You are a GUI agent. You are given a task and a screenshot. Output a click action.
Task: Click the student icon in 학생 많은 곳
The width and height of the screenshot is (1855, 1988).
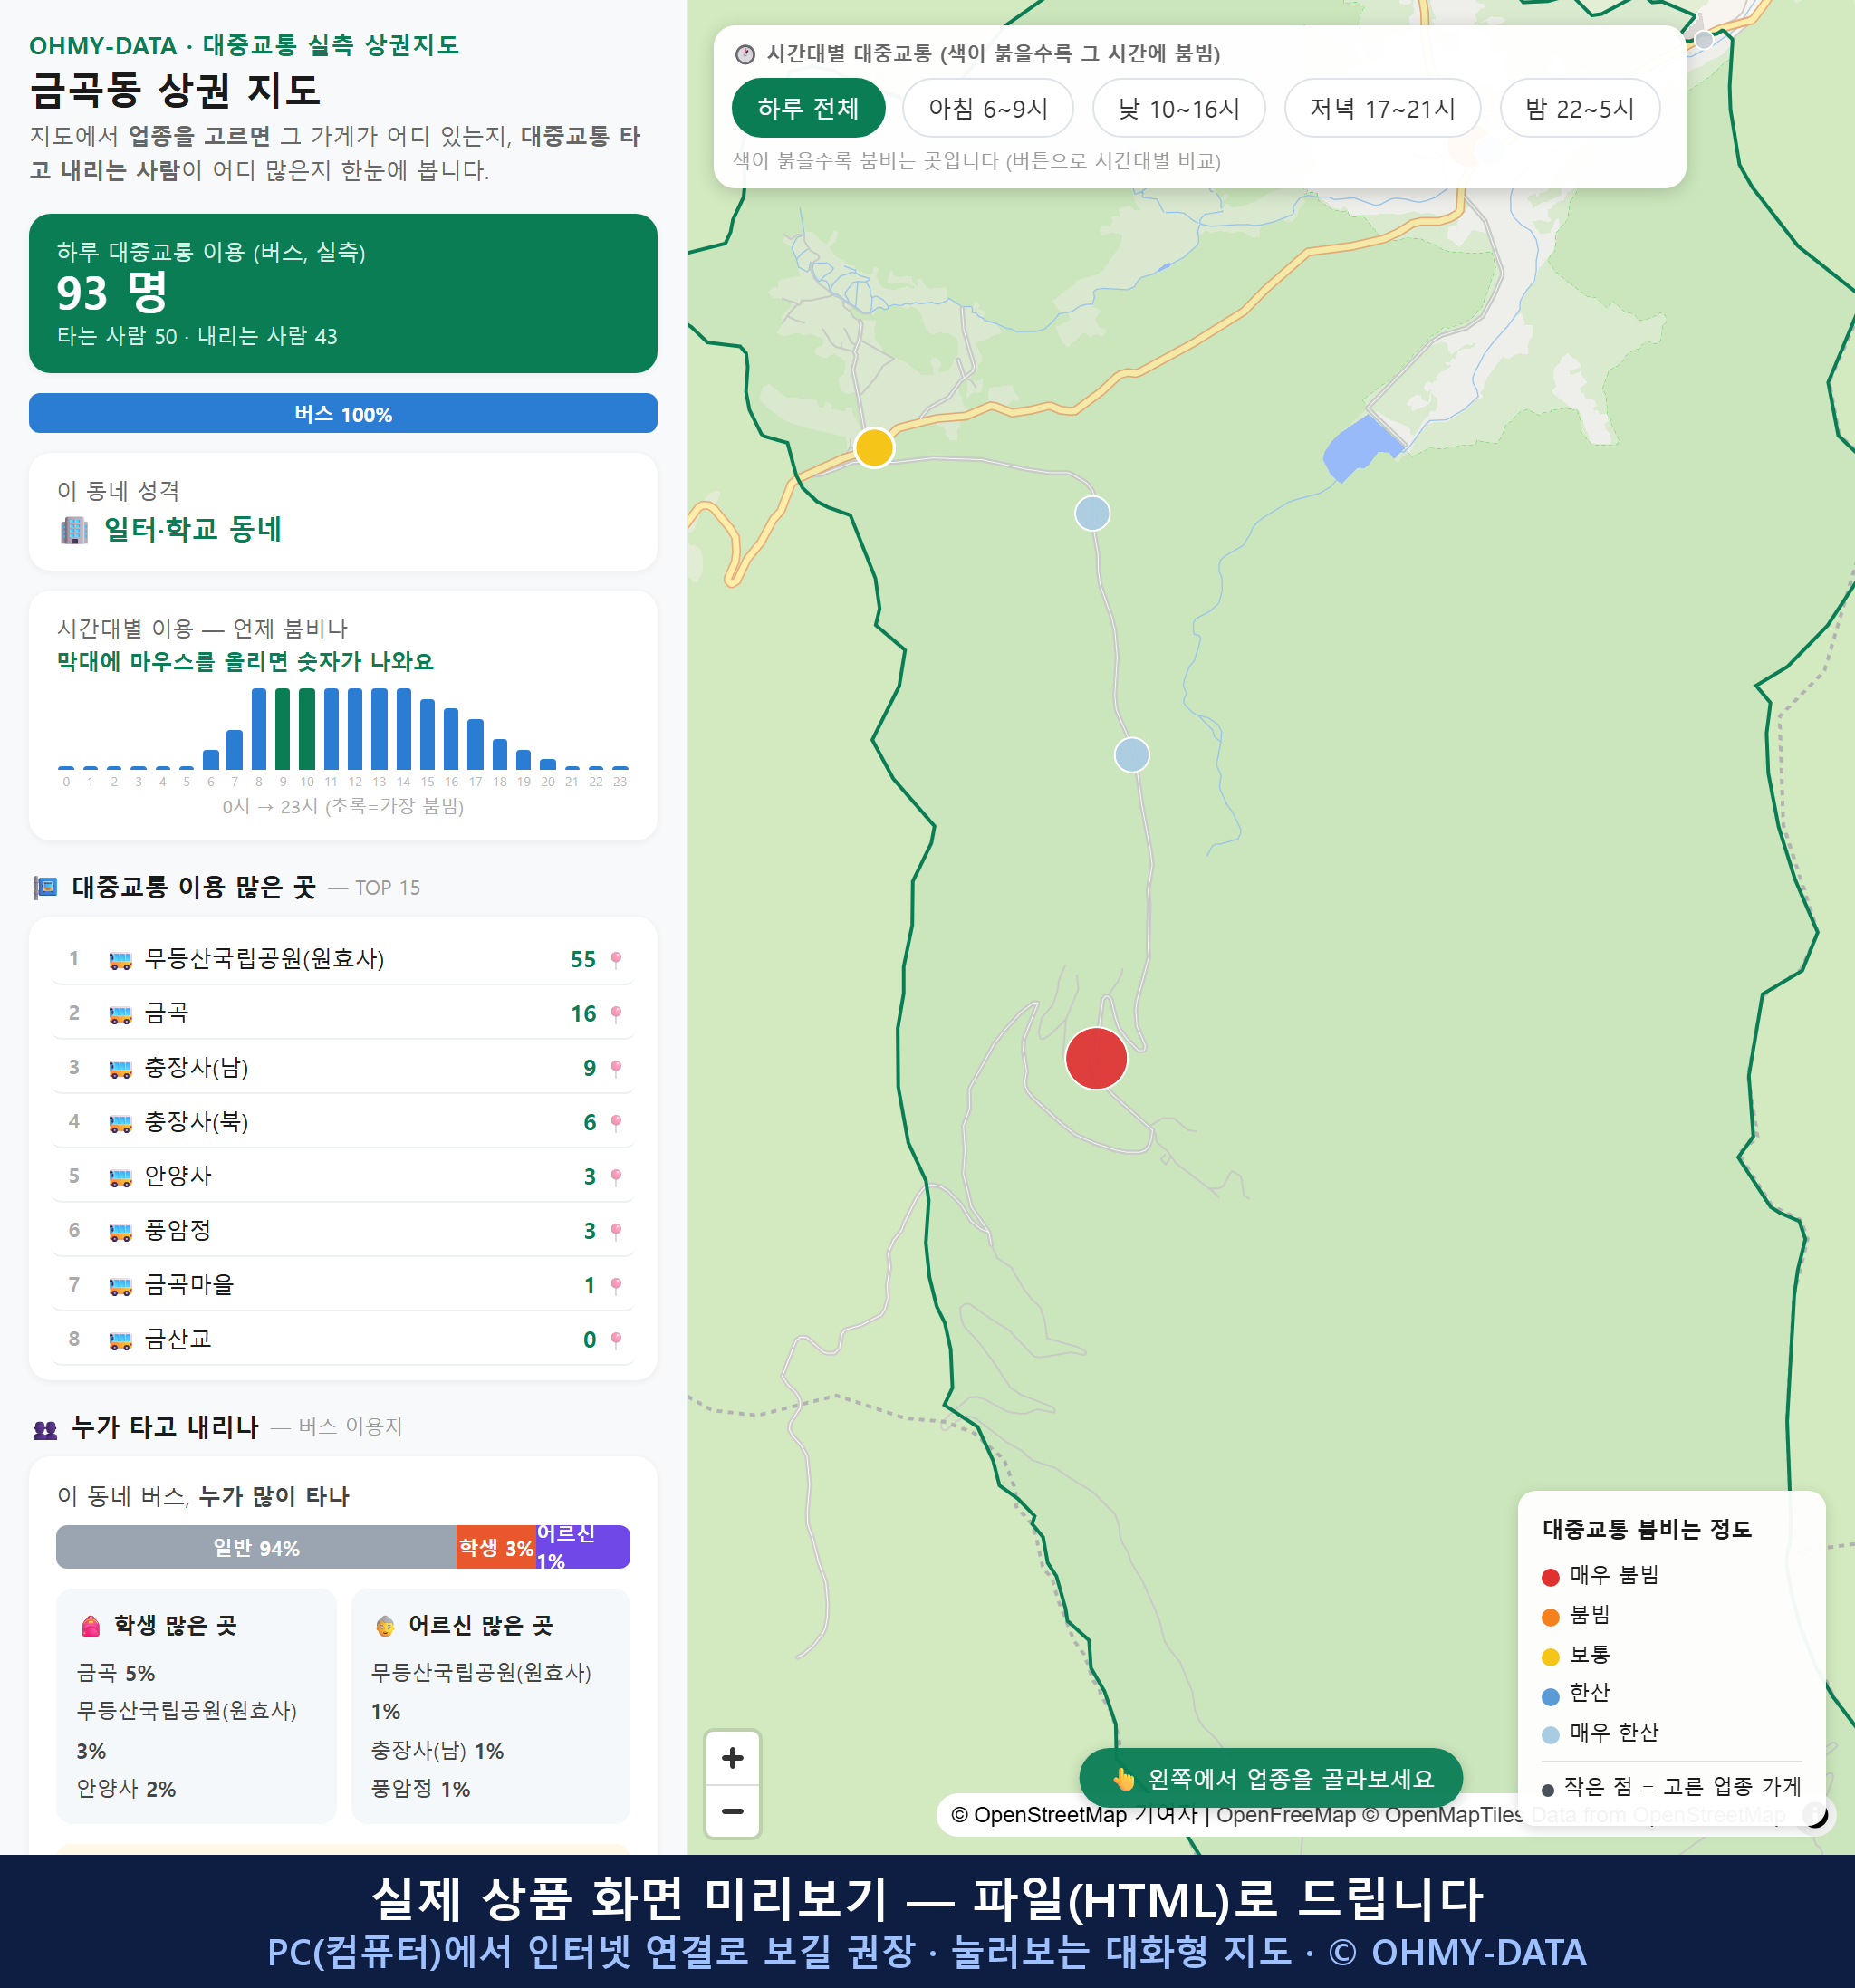(90, 1626)
